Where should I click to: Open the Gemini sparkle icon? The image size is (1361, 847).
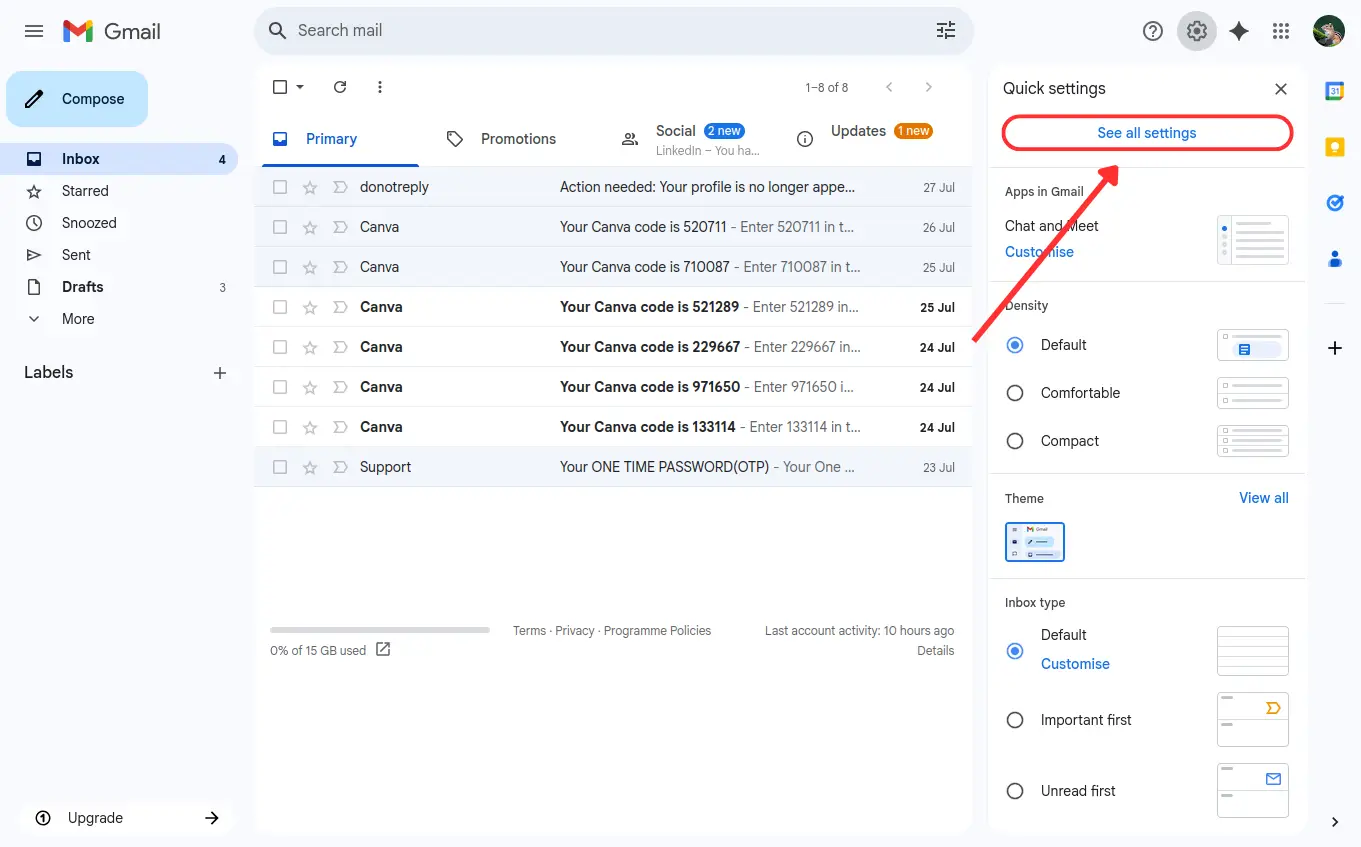tap(1238, 31)
